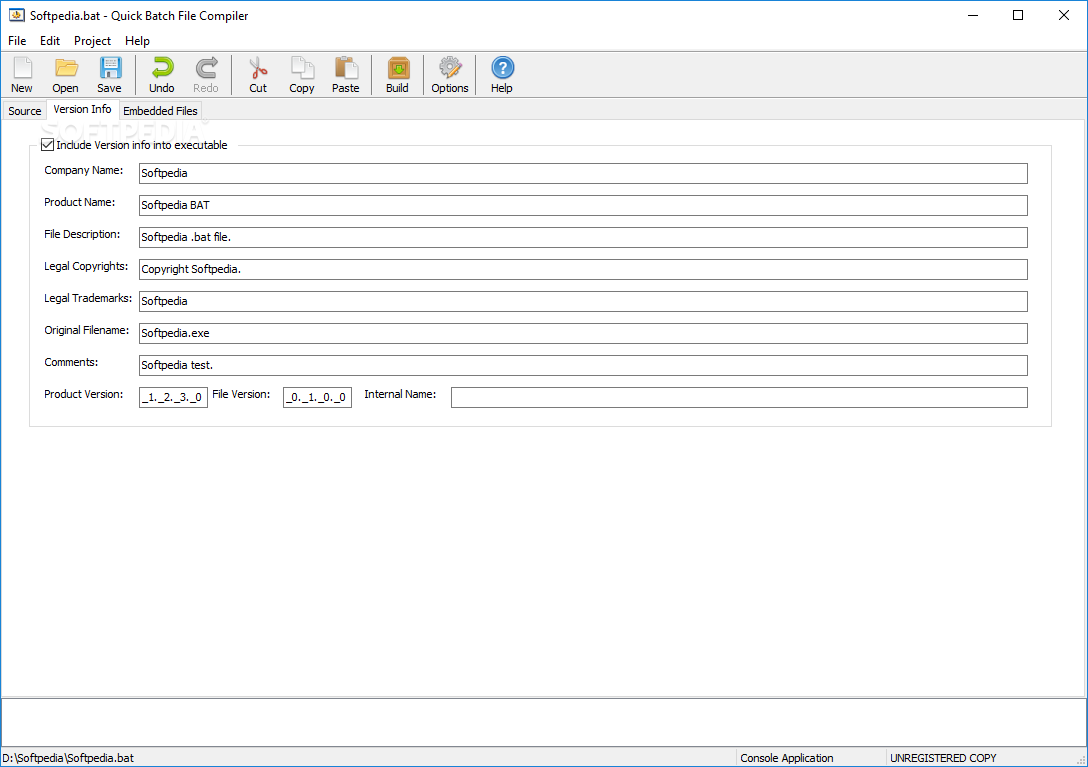Click the Redo toolbar icon
Viewport: 1088px width, 767px height.
point(205,74)
